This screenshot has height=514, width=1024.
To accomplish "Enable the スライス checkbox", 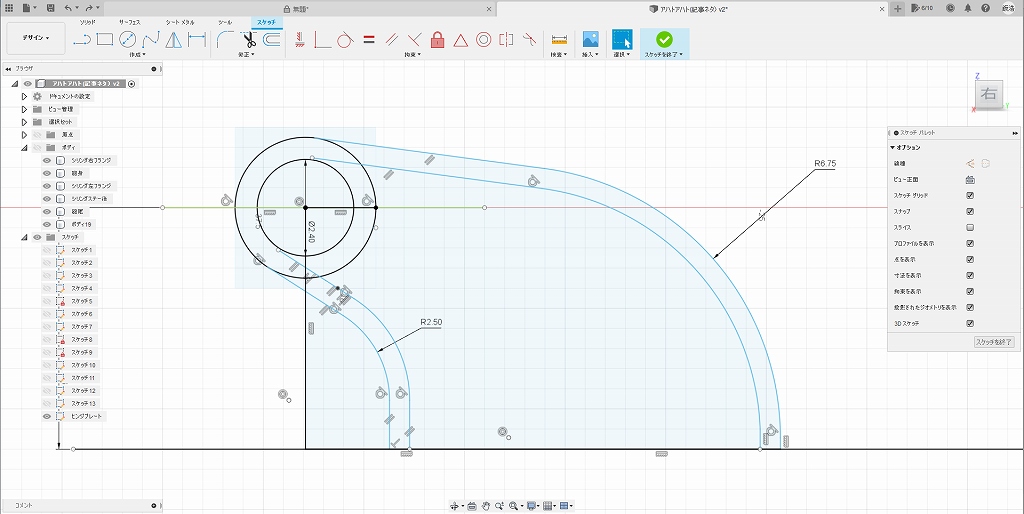I will point(970,227).
